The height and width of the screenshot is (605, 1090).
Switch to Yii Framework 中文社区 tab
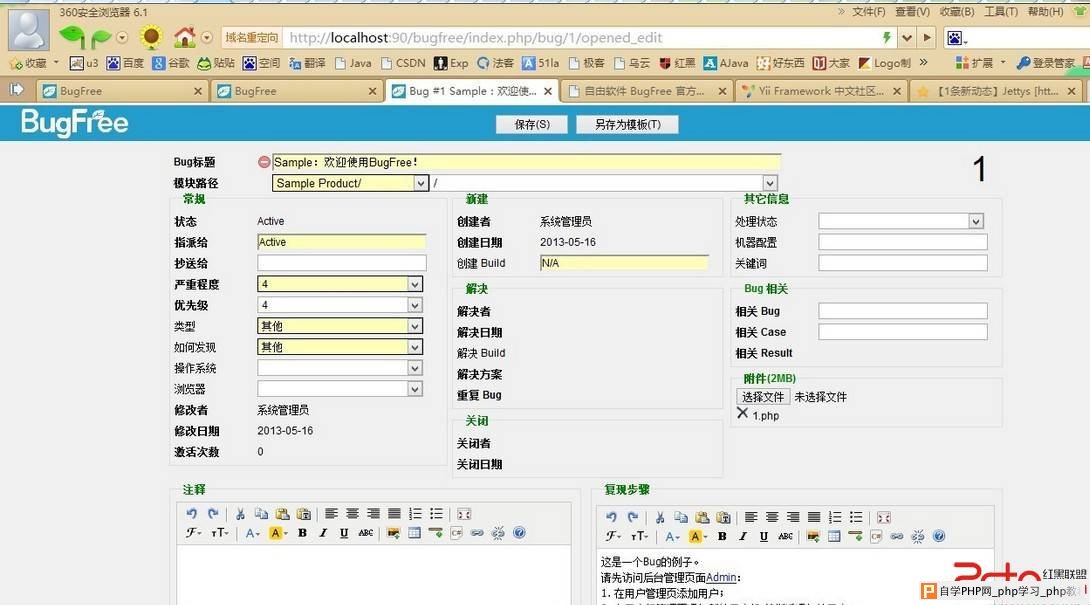[821, 91]
